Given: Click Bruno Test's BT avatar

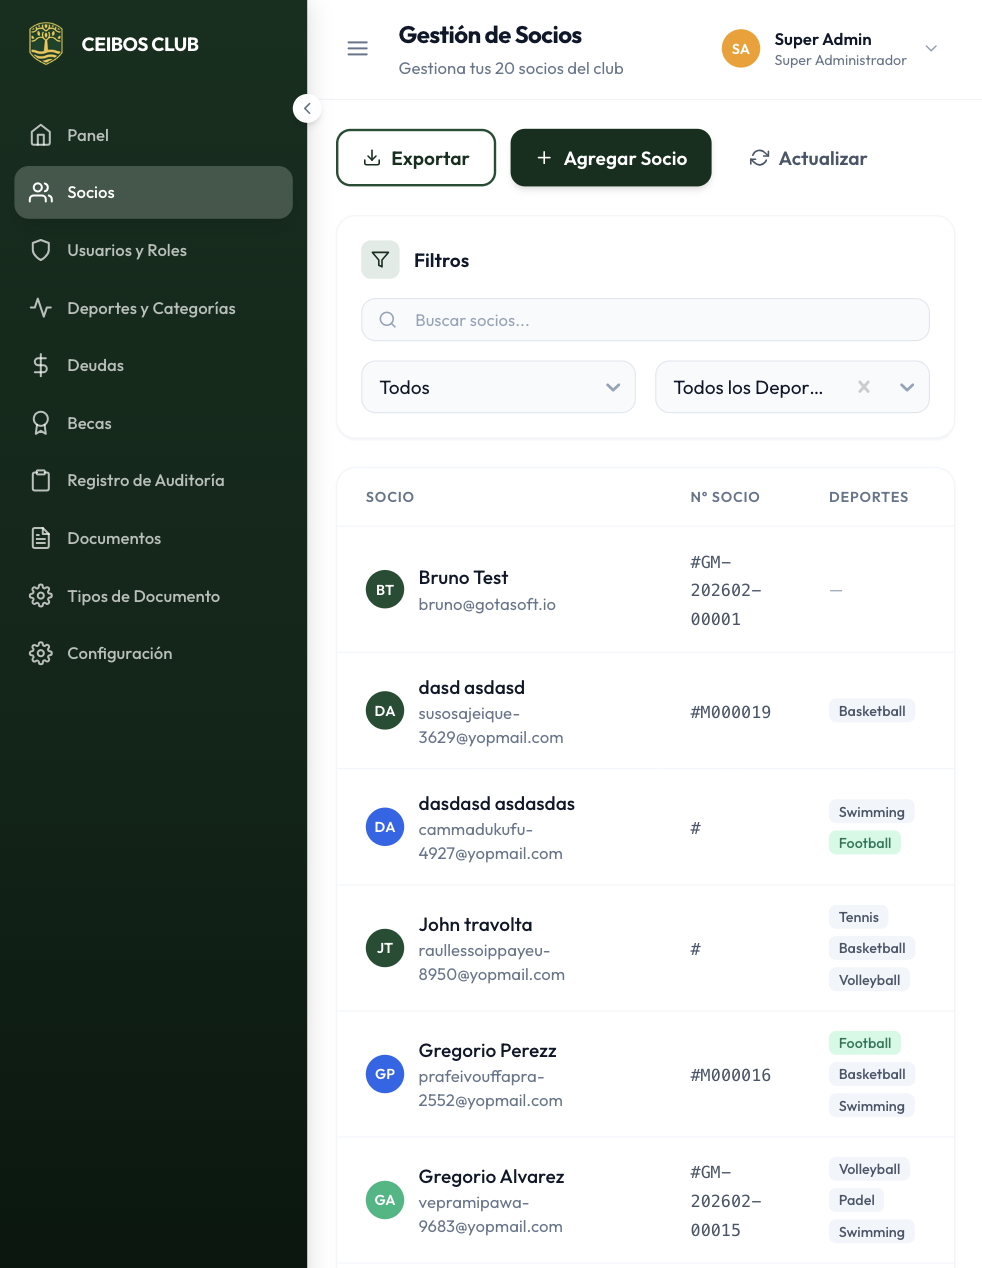Looking at the screenshot, I should [x=385, y=590].
